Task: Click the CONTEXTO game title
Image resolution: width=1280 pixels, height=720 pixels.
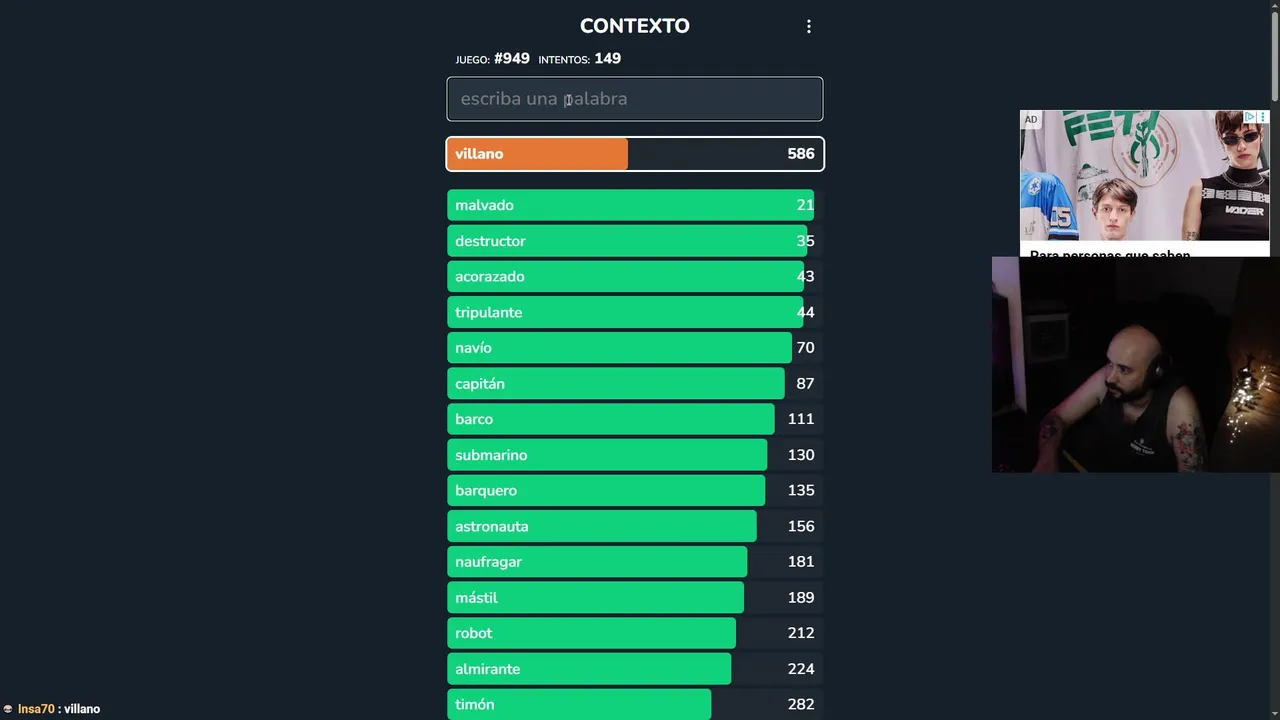Action: point(634,26)
